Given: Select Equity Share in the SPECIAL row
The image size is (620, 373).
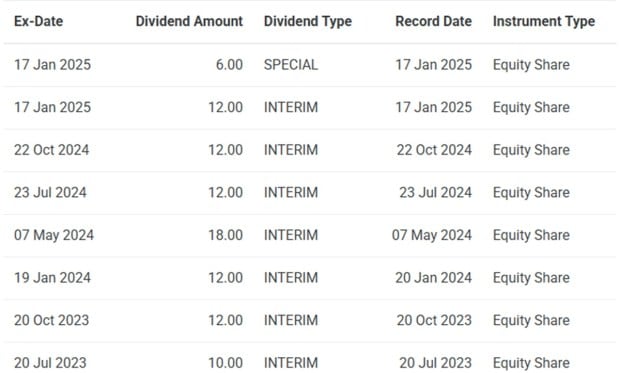Looking at the screenshot, I should point(531,65).
